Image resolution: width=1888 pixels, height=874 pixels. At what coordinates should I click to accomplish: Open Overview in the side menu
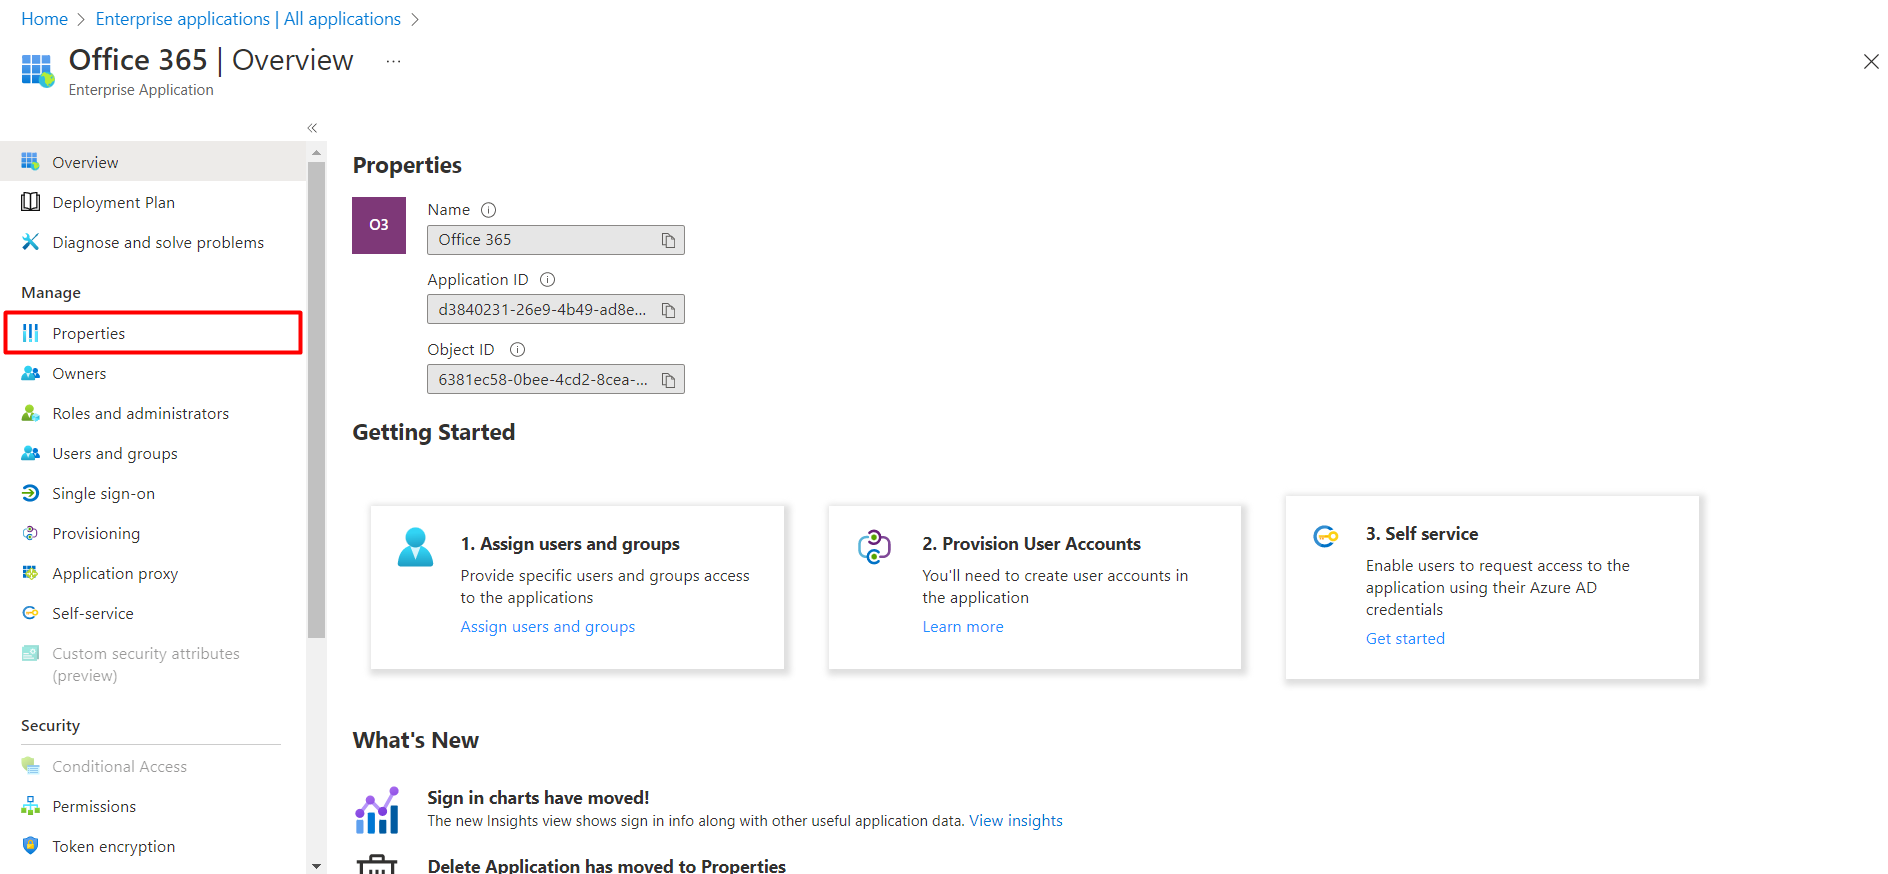coord(153,162)
